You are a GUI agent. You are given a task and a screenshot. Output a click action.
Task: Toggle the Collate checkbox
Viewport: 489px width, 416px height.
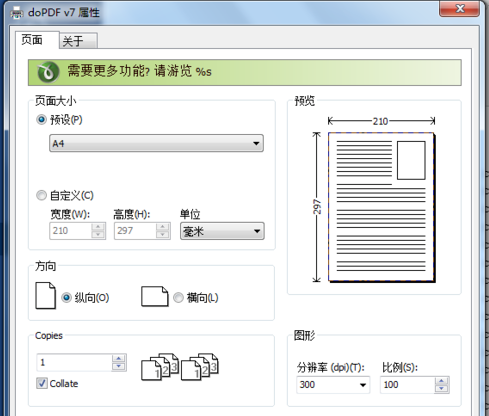(42, 383)
